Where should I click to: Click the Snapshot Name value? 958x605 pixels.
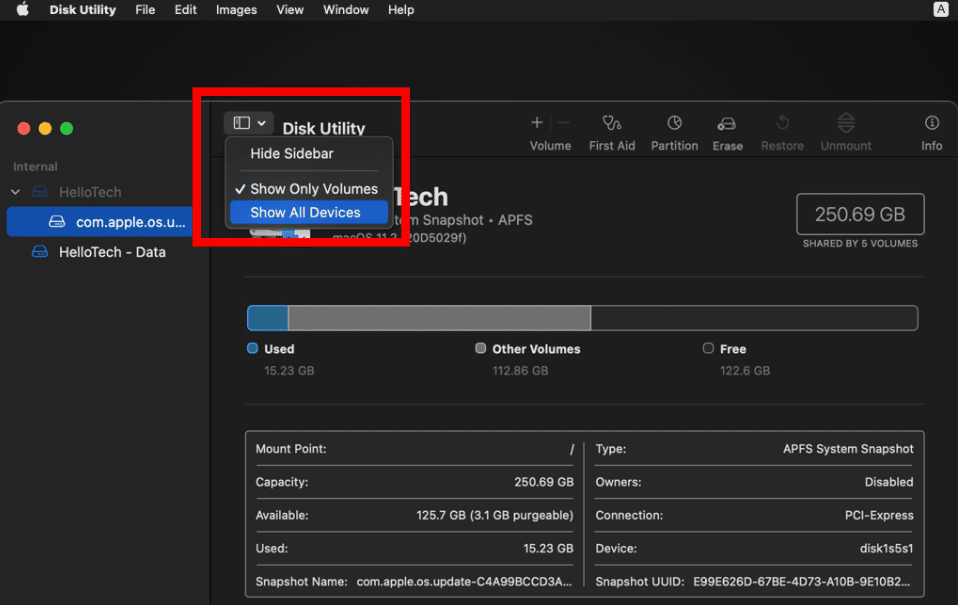(x=464, y=582)
